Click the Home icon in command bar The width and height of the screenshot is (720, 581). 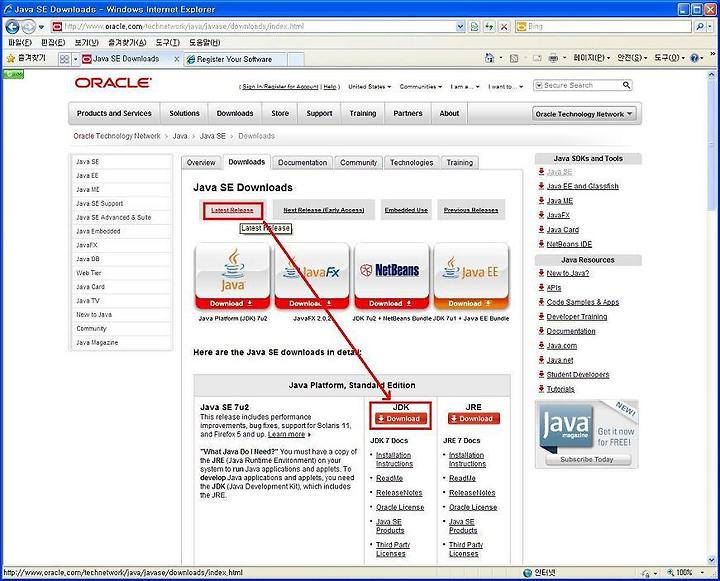coord(489,58)
